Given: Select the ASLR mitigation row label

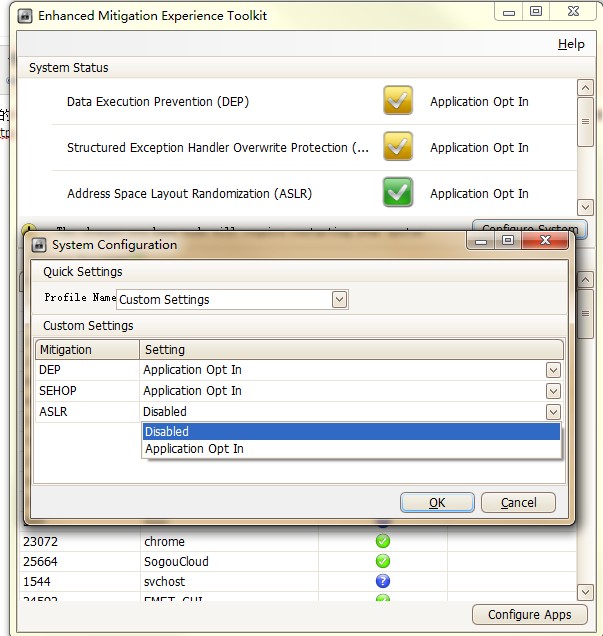Looking at the screenshot, I should pyautogui.click(x=53, y=412).
